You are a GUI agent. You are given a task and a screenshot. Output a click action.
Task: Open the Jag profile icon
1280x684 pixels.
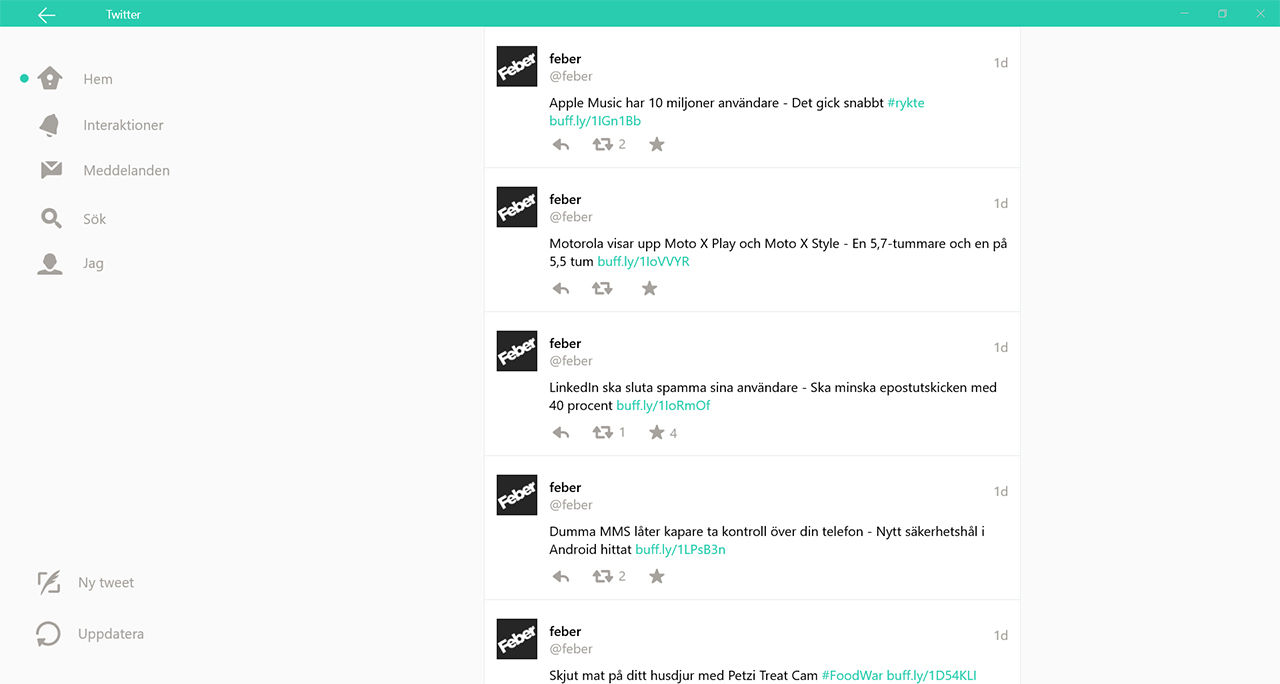click(x=48, y=263)
